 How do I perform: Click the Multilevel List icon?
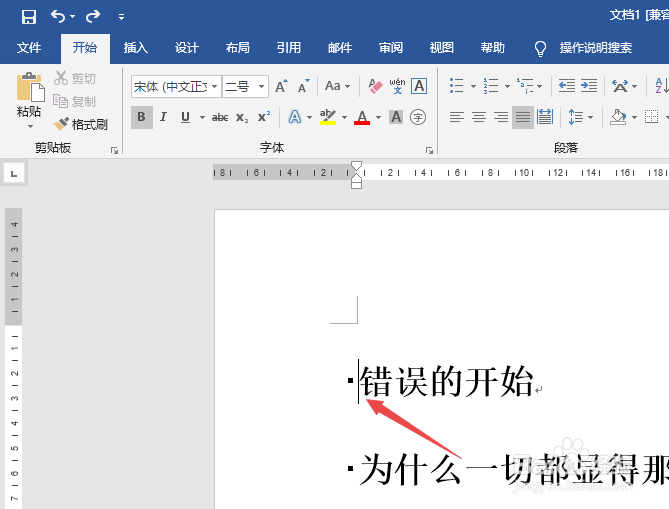click(525, 86)
